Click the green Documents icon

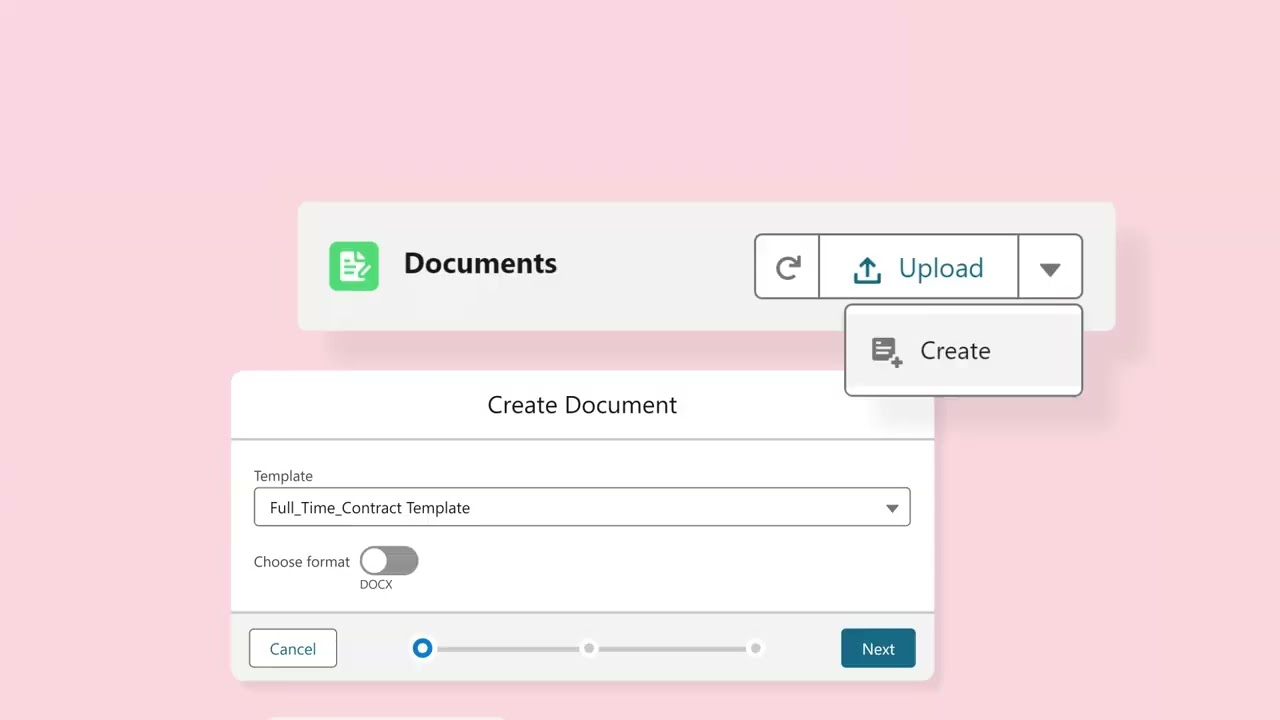click(354, 266)
